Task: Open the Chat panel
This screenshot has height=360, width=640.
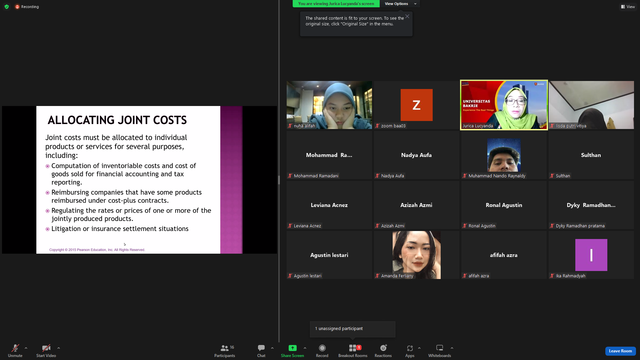Action: (261, 350)
